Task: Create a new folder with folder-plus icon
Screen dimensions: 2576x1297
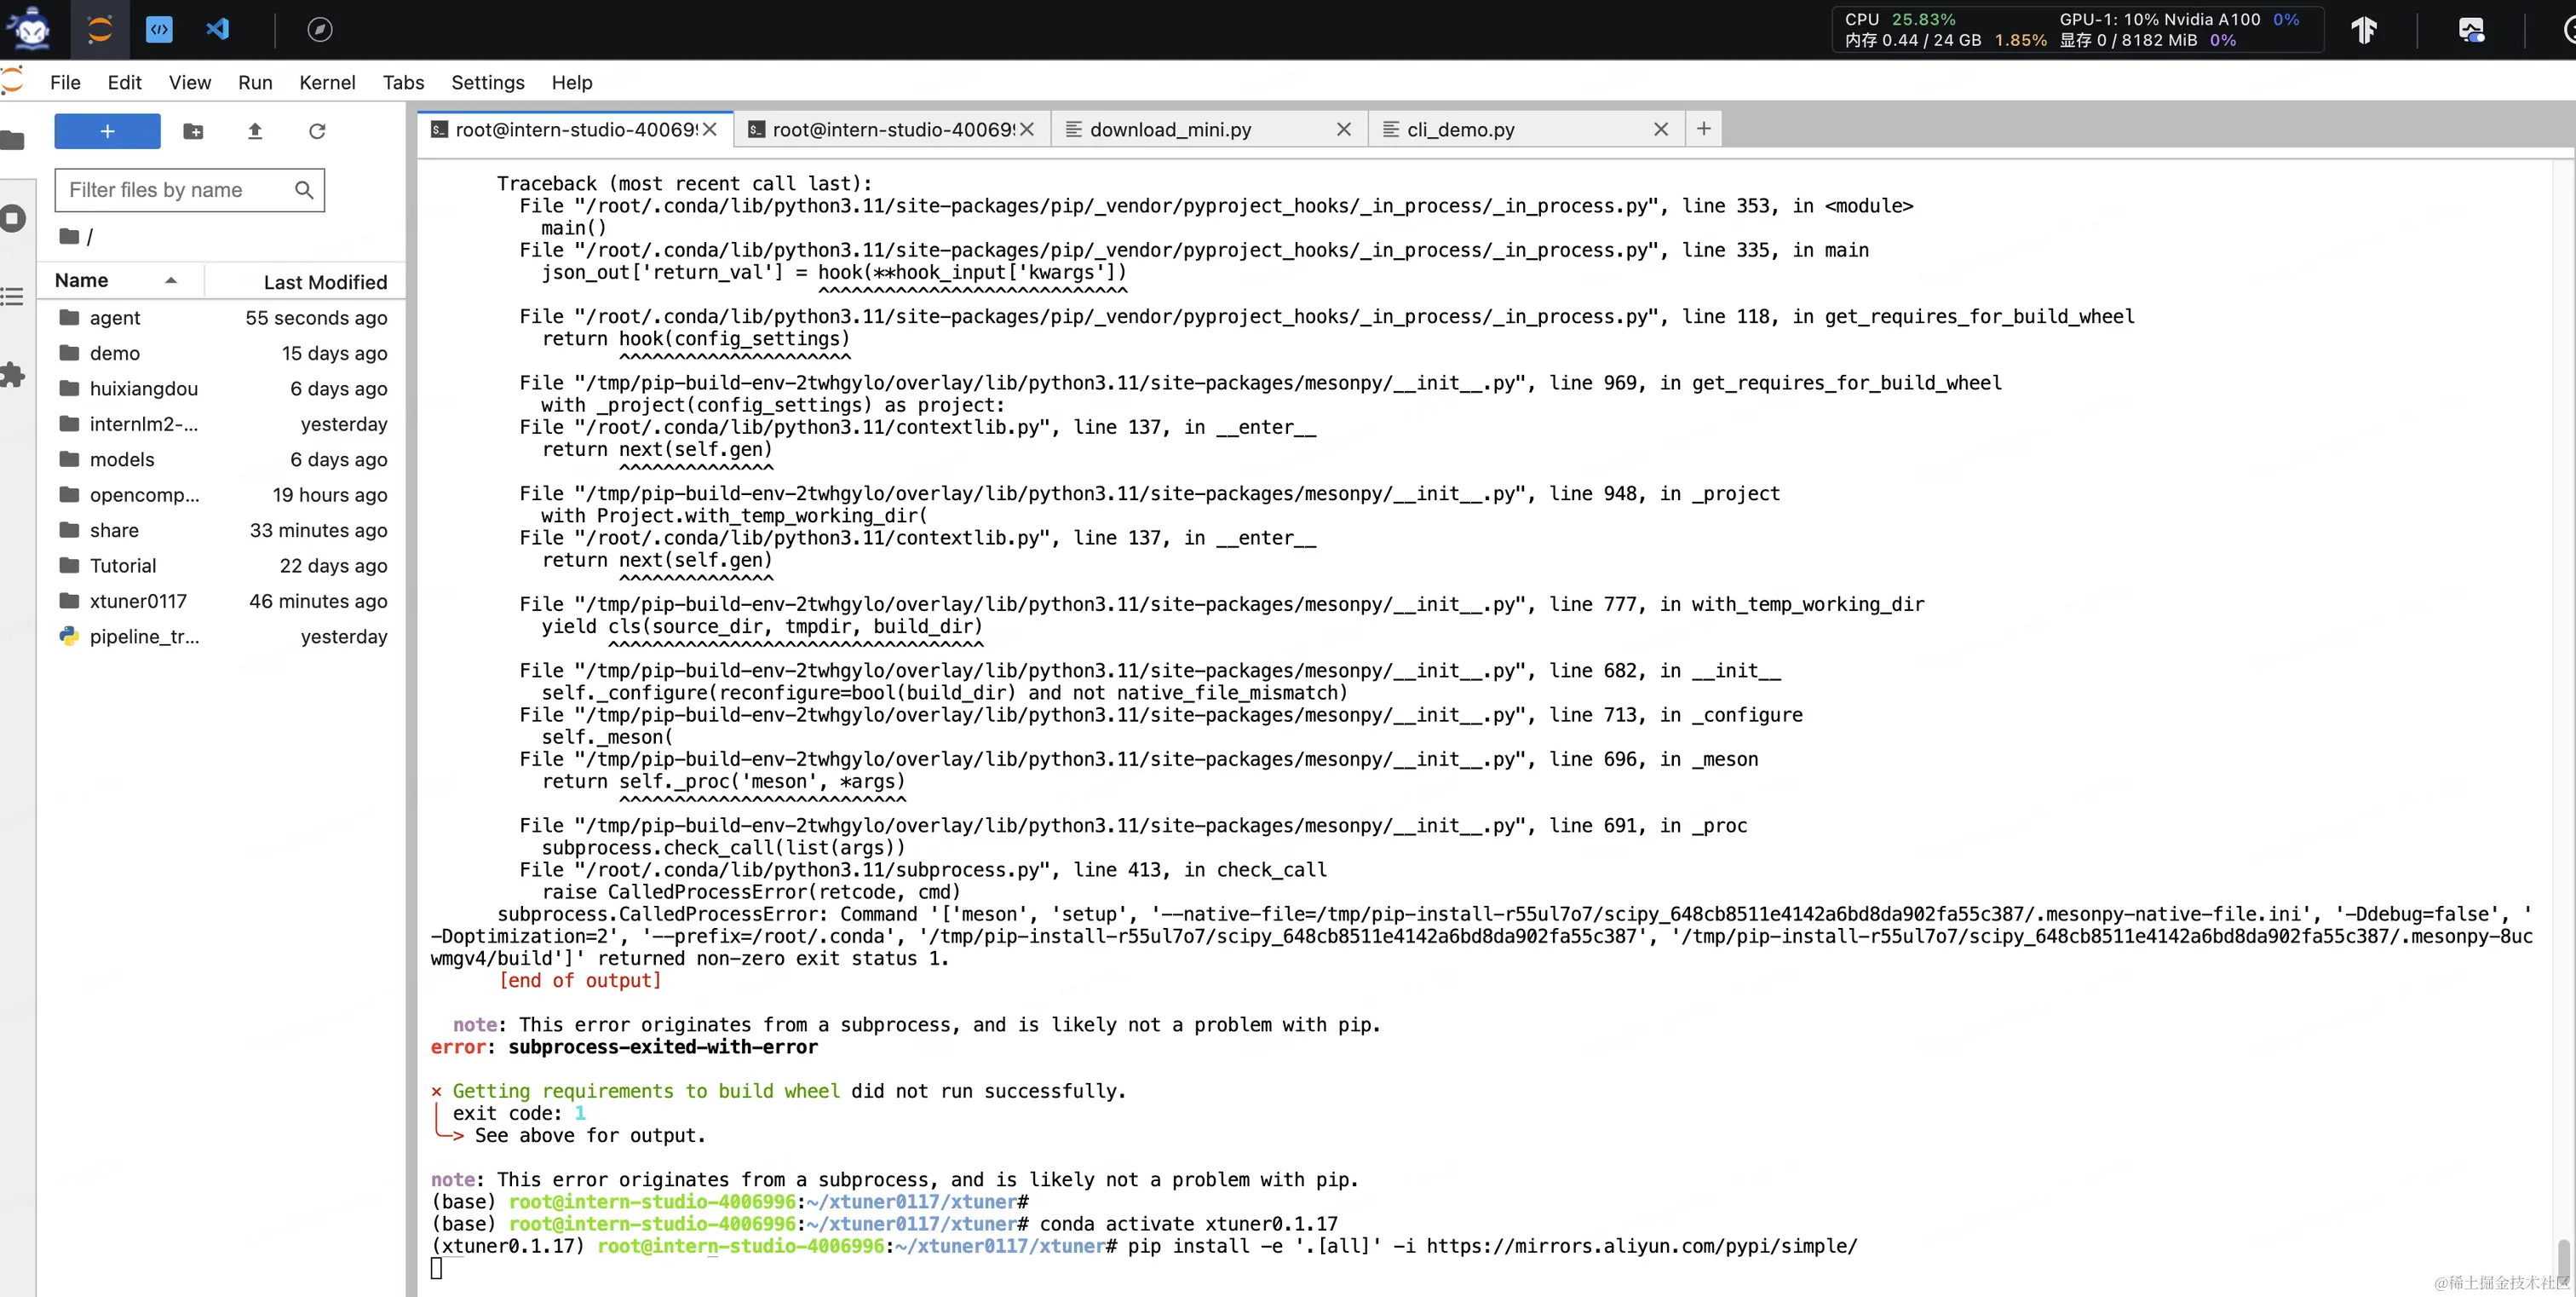Action: pyautogui.click(x=193, y=131)
